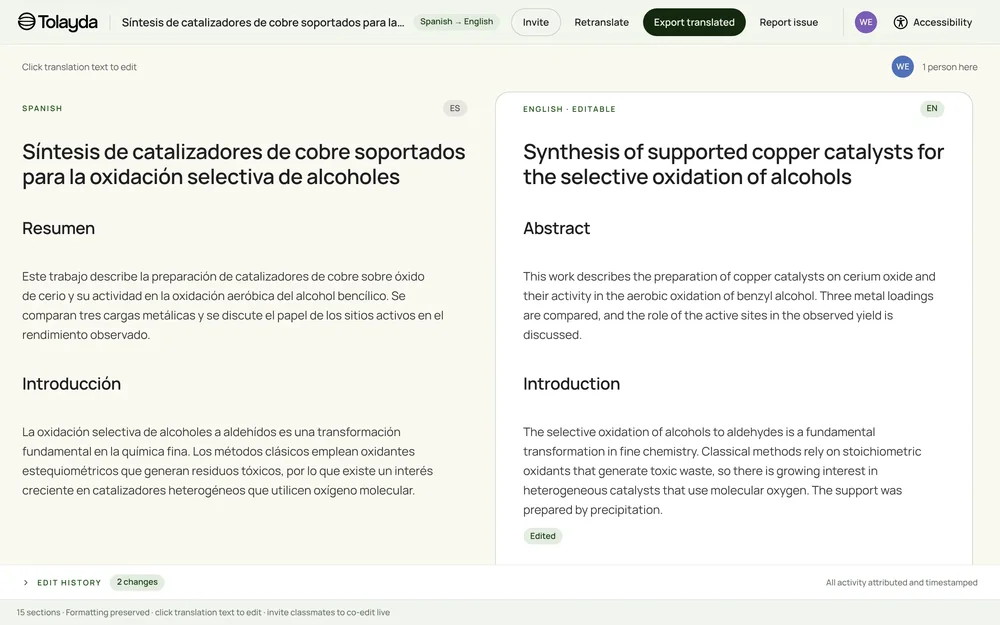Edit the English abstract paragraph 'This work describes'
Viewport: 1000px width, 625px height.
pyautogui.click(x=729, y=305)
